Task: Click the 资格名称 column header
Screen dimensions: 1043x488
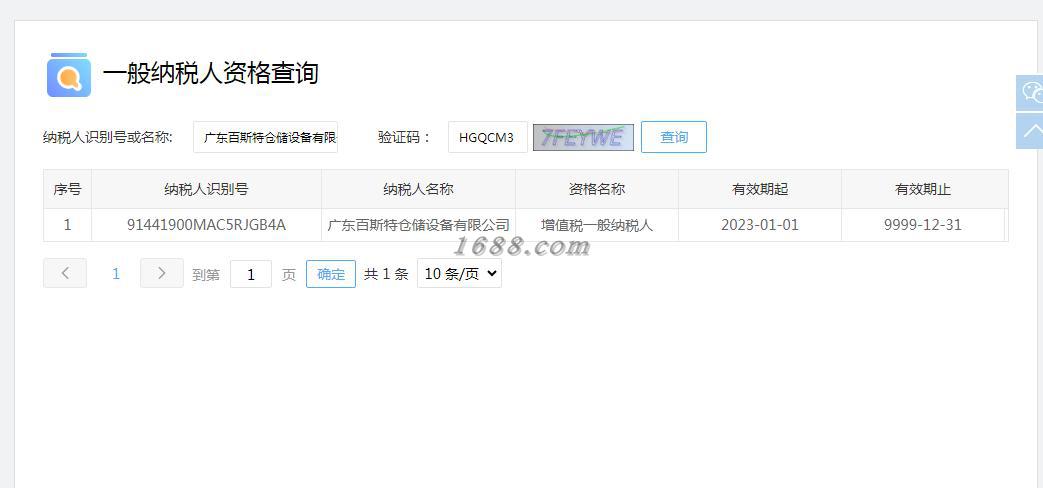Action: [x=597, y=189]
